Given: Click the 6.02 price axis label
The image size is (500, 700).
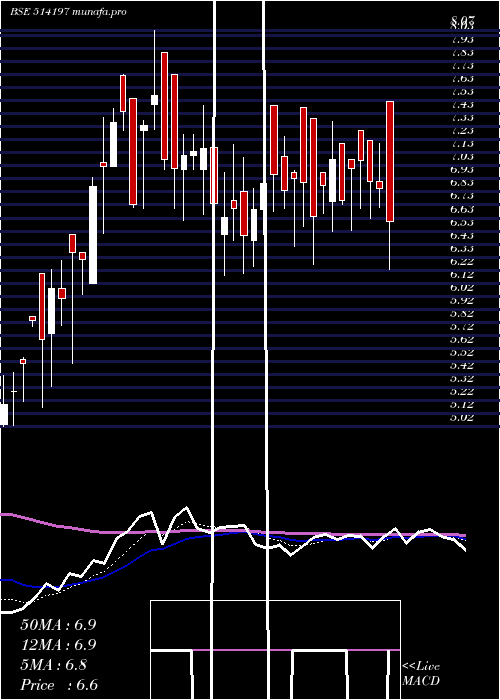Looking at the screenshot, I should 462,288.
